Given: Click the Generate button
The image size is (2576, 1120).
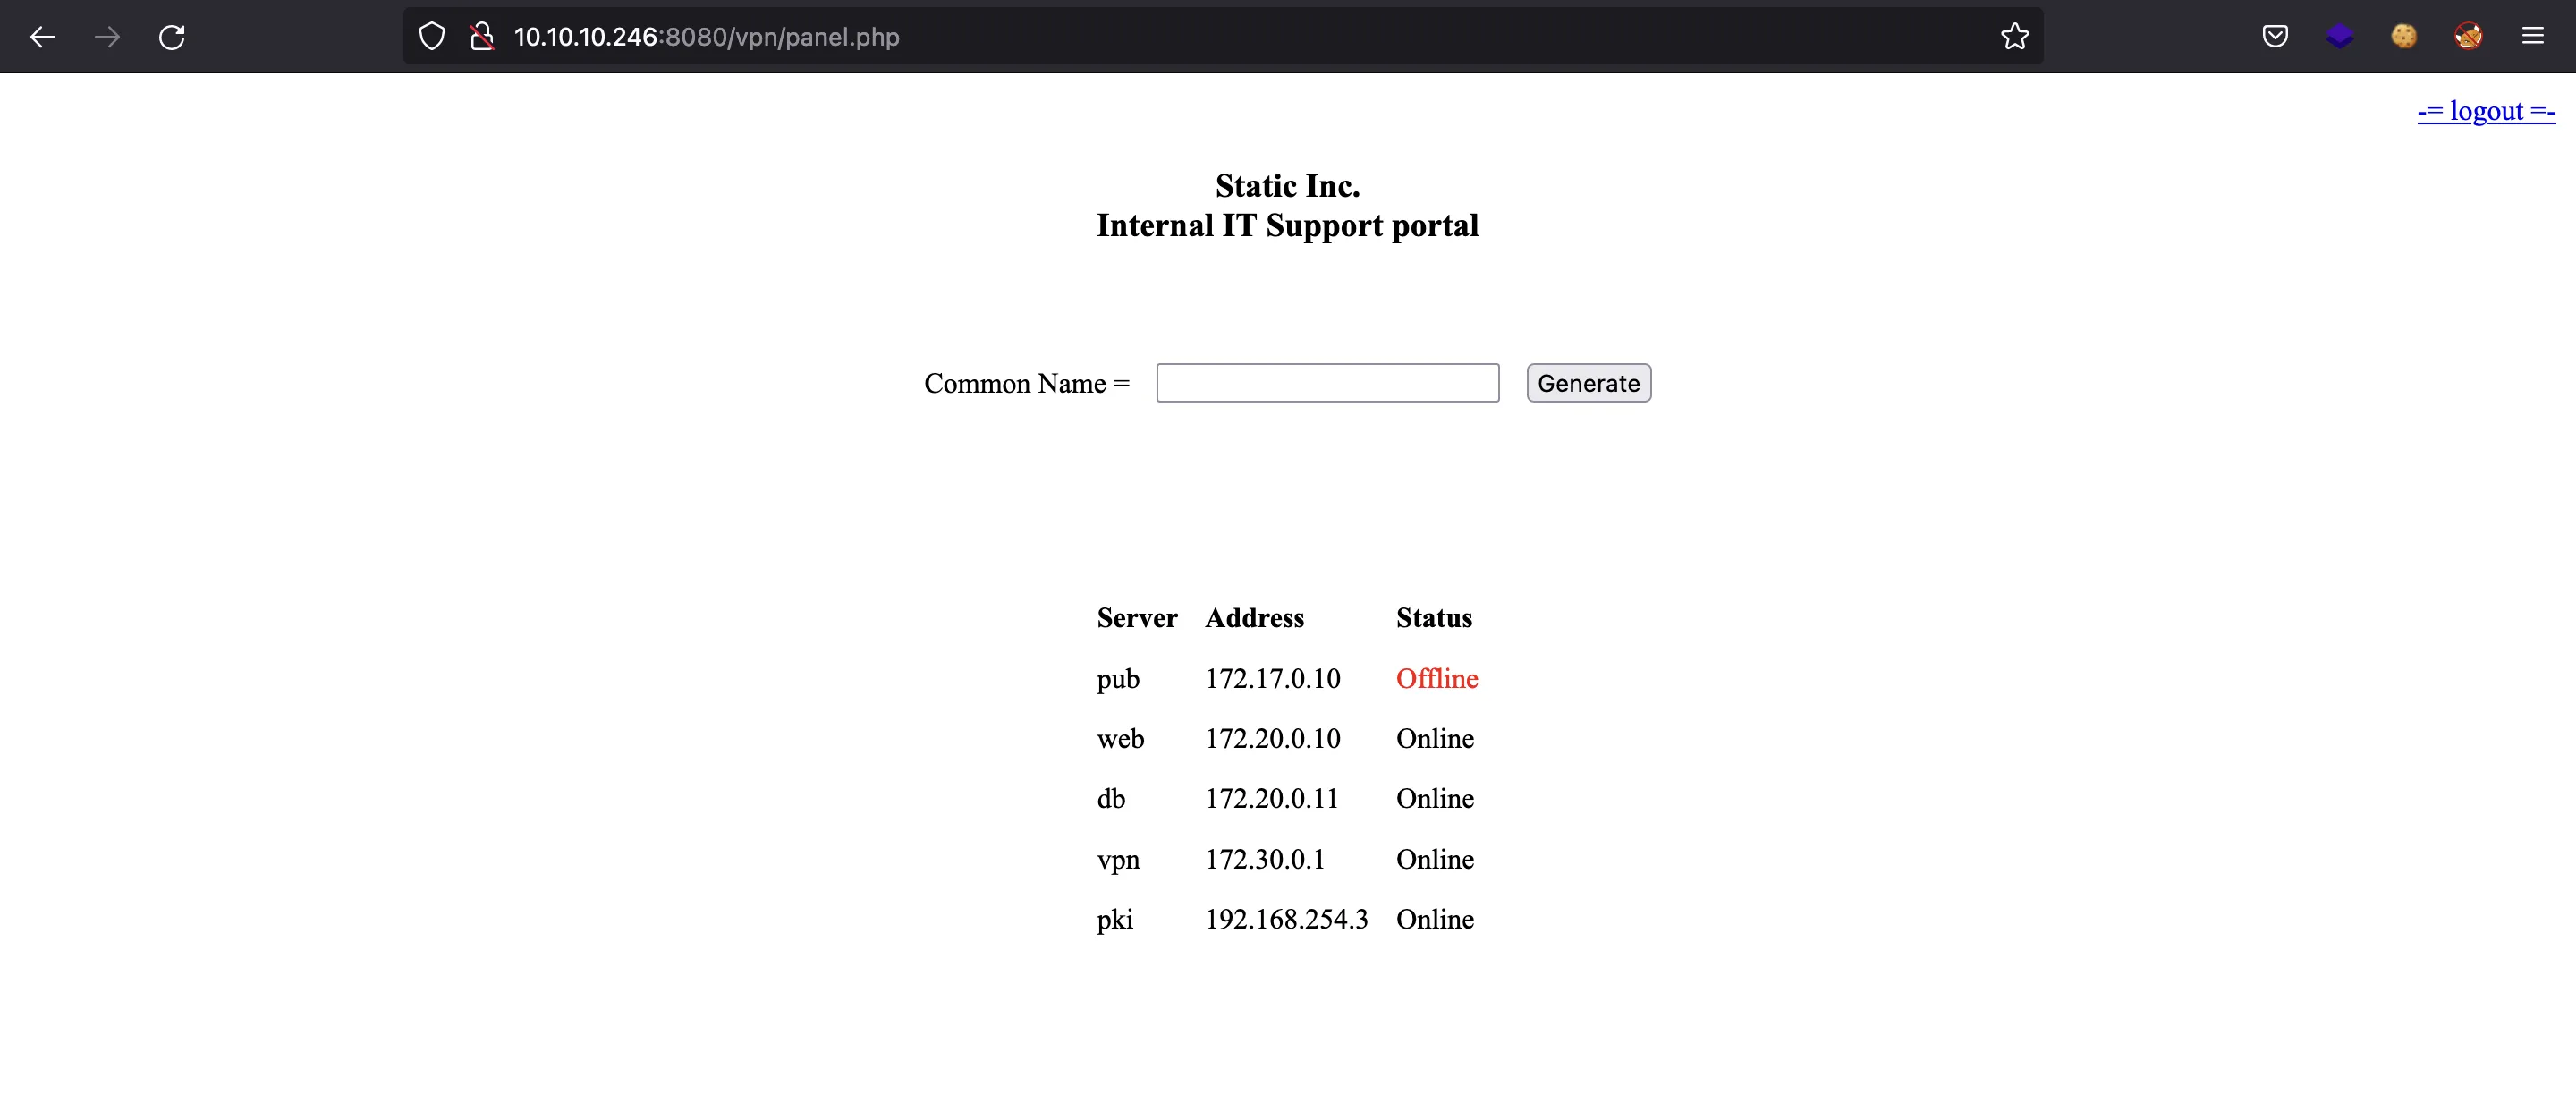Looking at the screenshot, I should tap(1587, 383).
